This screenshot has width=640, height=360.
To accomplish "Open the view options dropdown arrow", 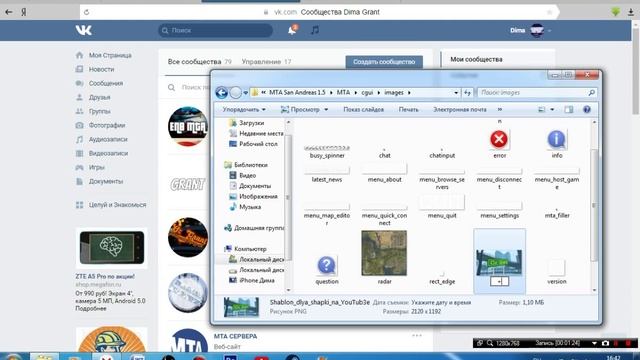I will point(552,109).
